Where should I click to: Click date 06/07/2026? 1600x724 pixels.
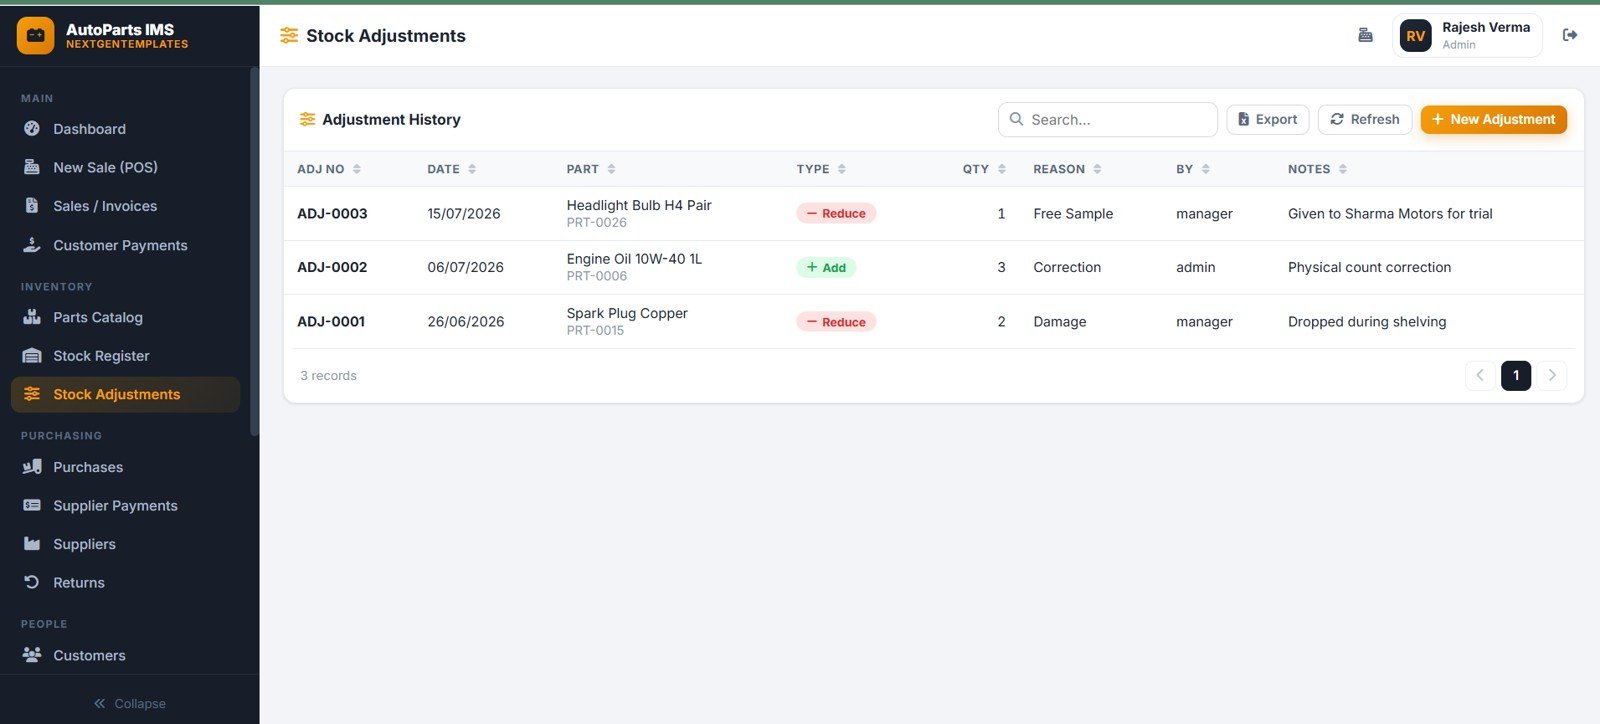click(465, 267)
